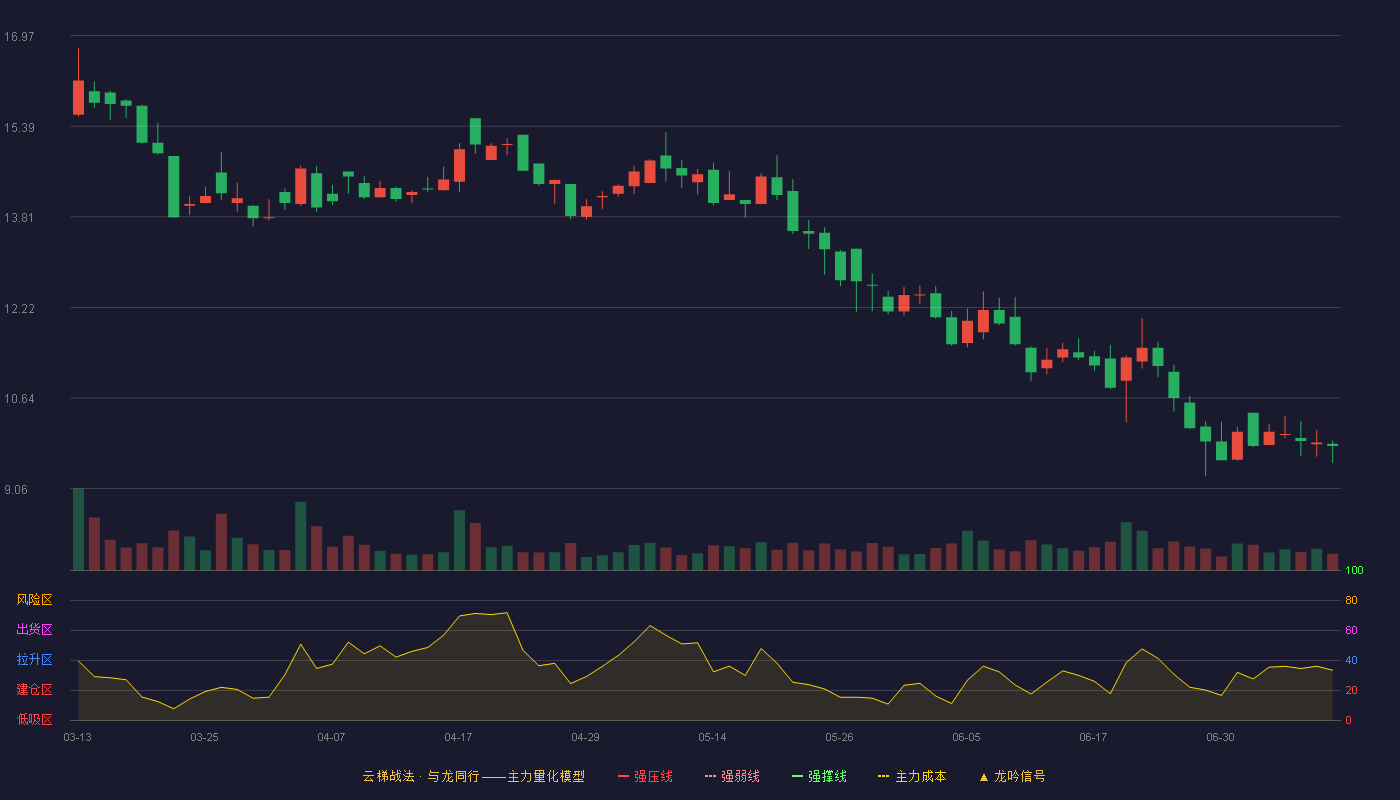Click the green 100 indicator scale label
Screen dimensions: 1400x800
click(x=1354, y=571)
